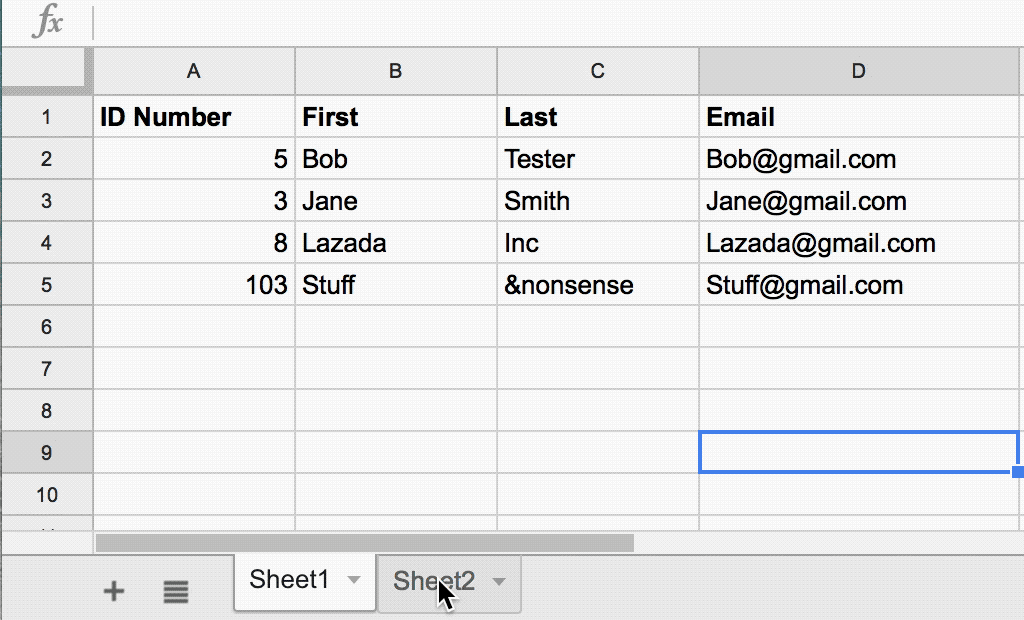The image size is (1024, 620).
Task: Open the all sheets list icon
Action: tap(176, 591)
